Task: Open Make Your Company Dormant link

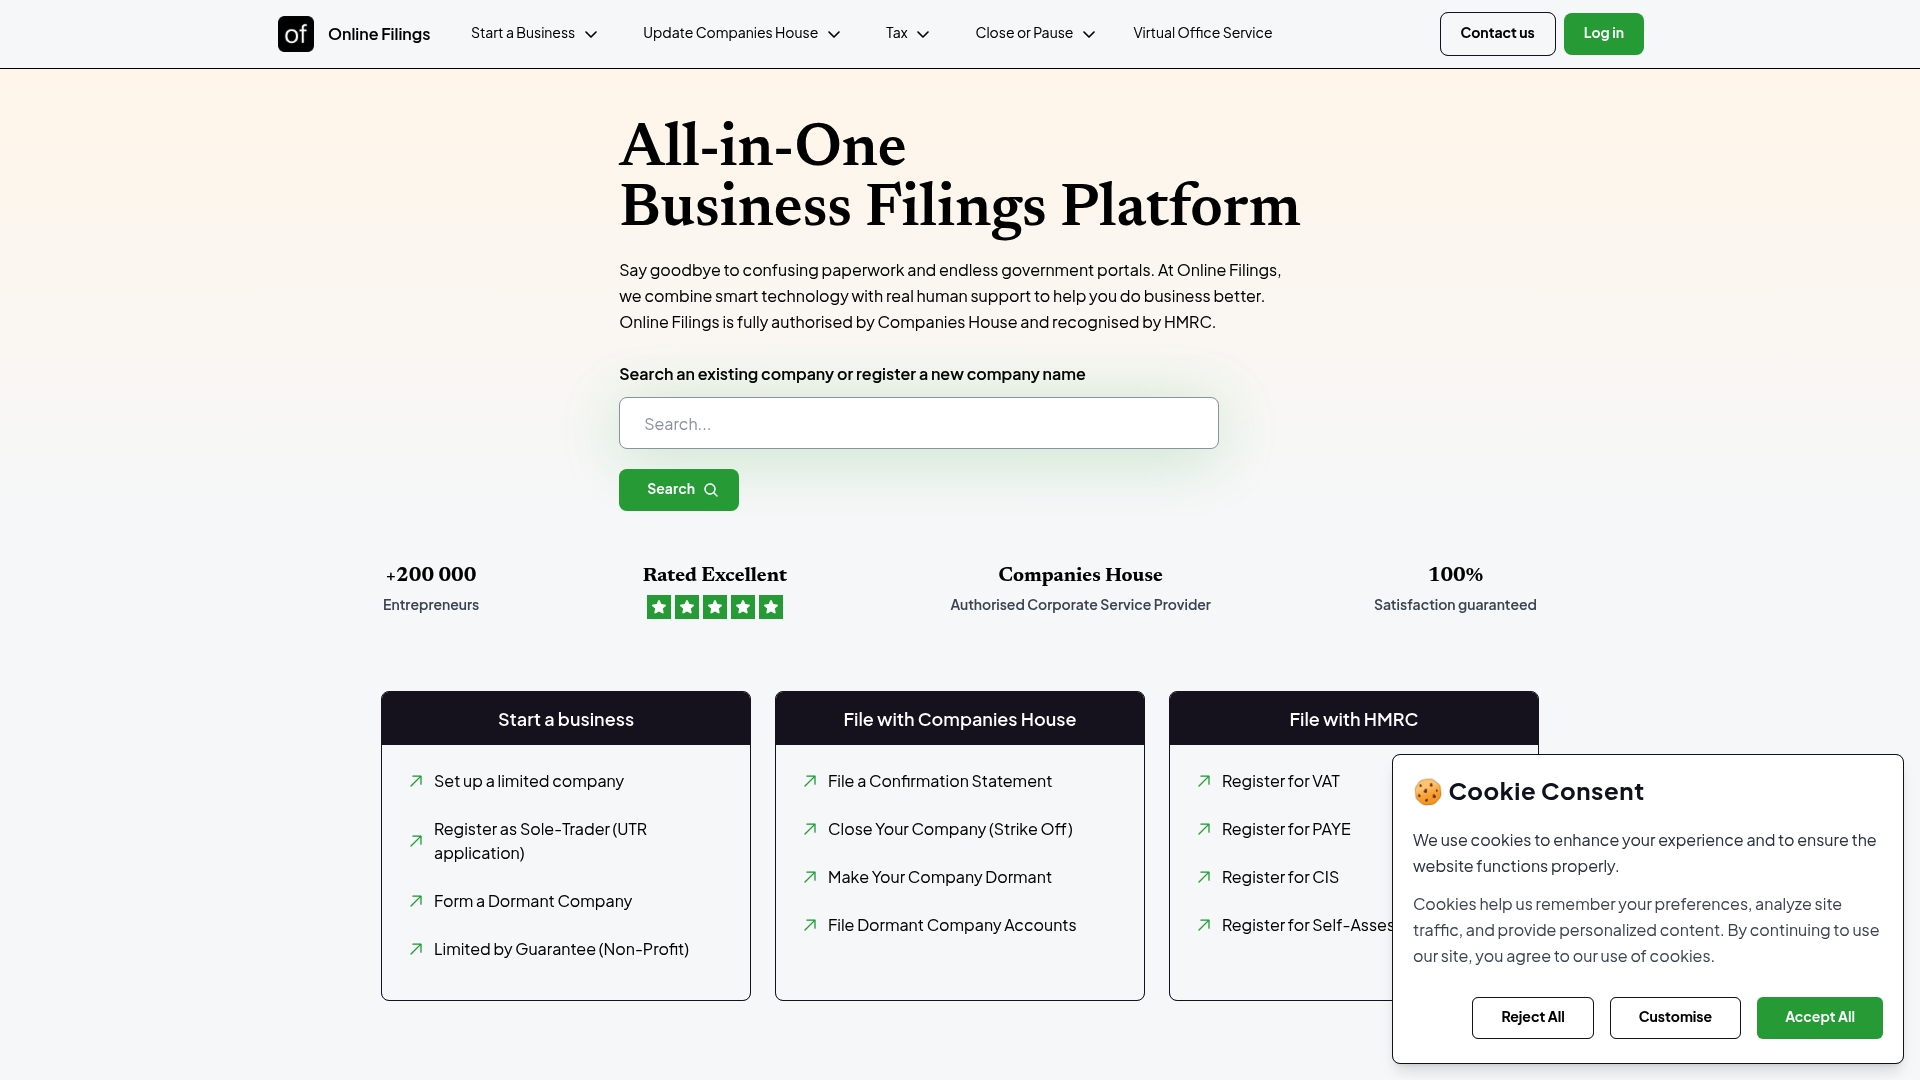Action: 939,877
